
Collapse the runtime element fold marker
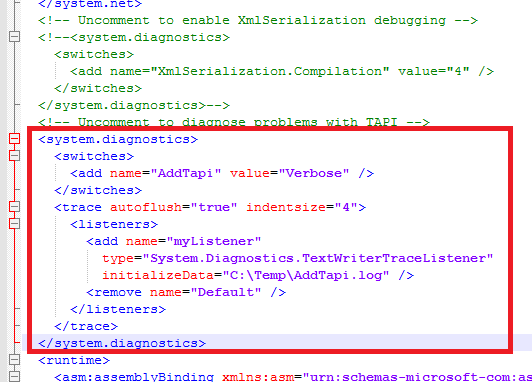pos(14,359)
